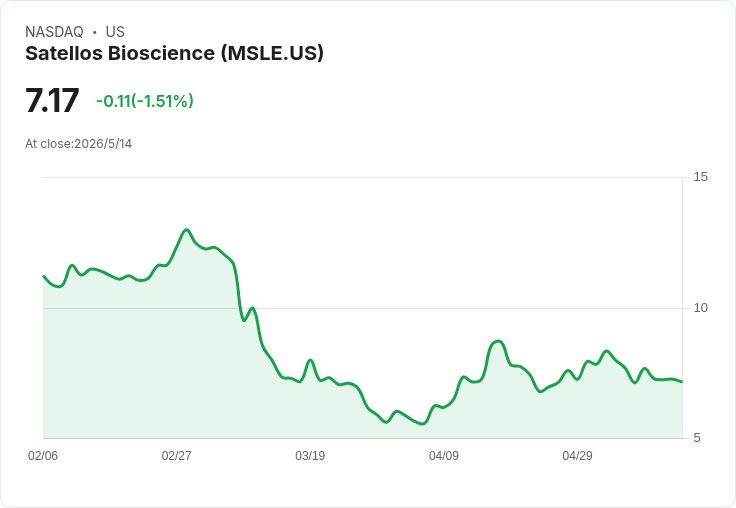736x508 pixels.
Task: Click the mid-April peak on price line
Action: click(498, 341)
